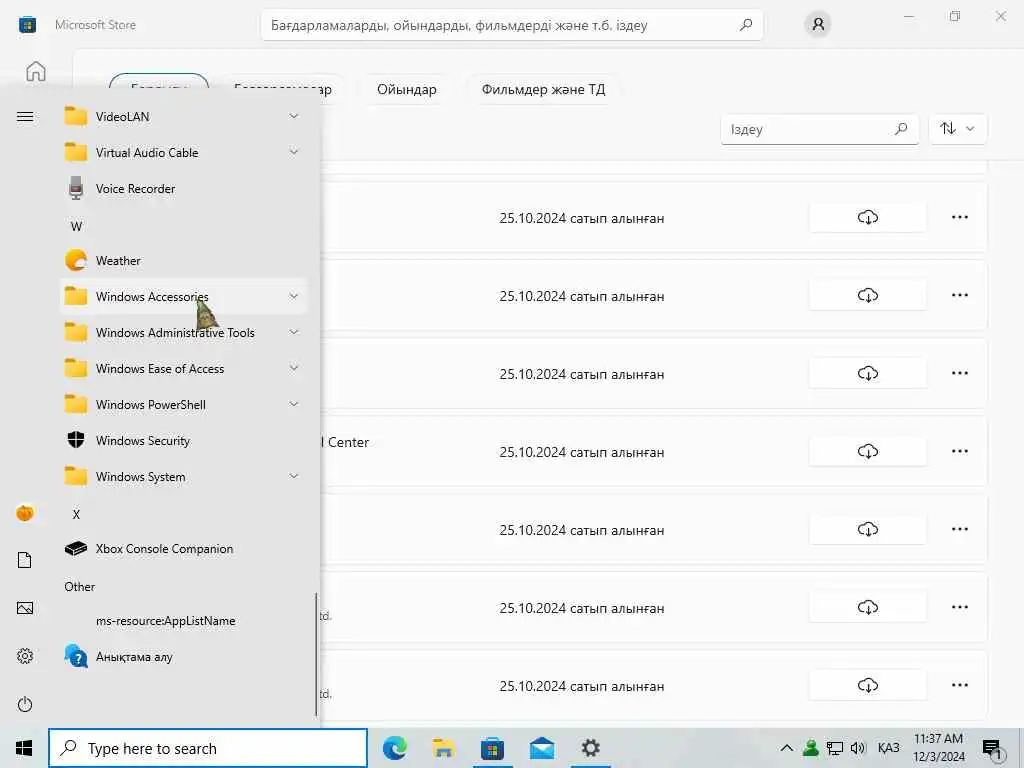Open the Анықтама алу help icon

76,656
